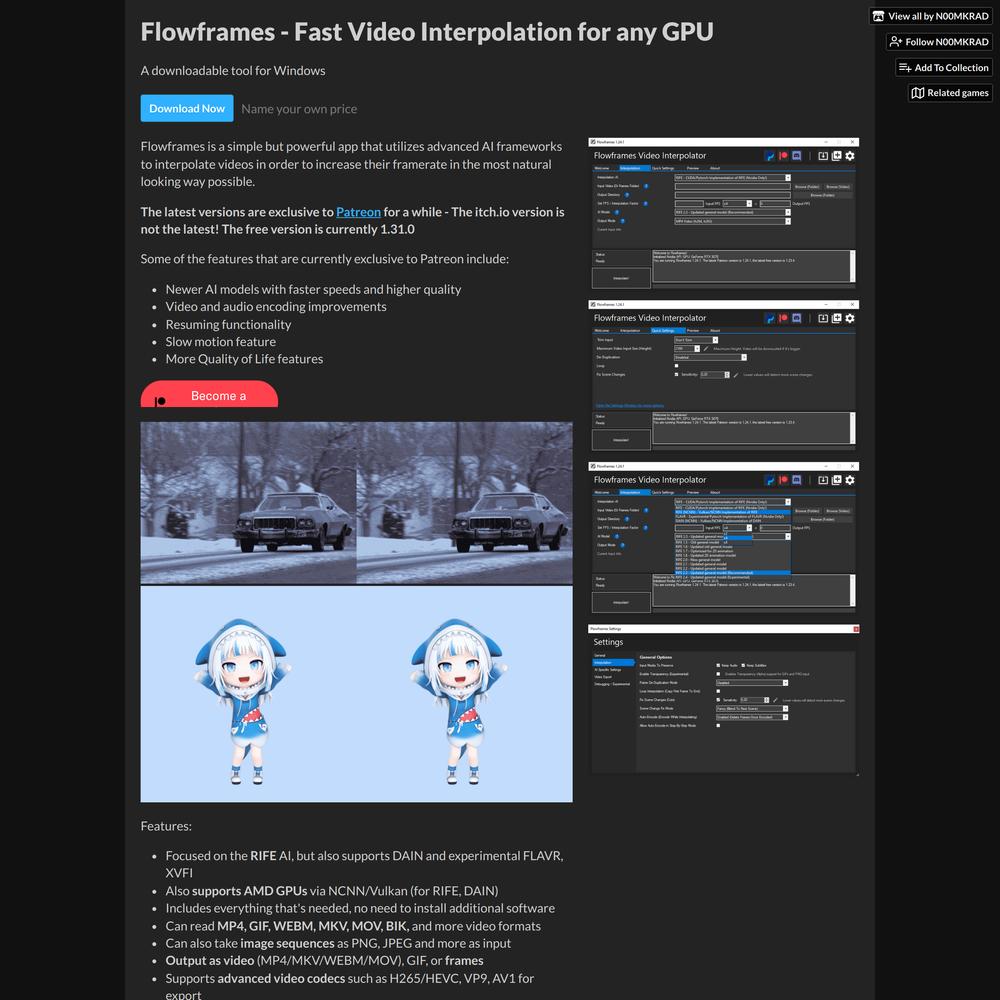
Task: Click 'Focused on the RIFE AI' bullet
Action: pos(364,864)
